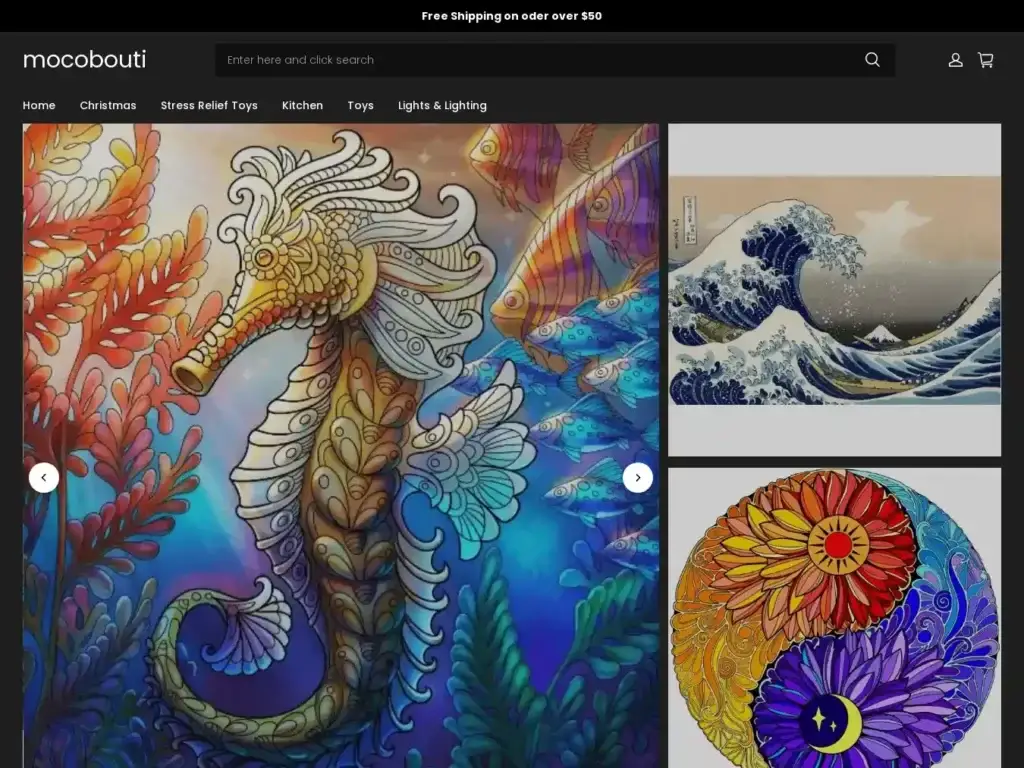Open the Great Wave painting thumbnail

click(x=834, y=290)
